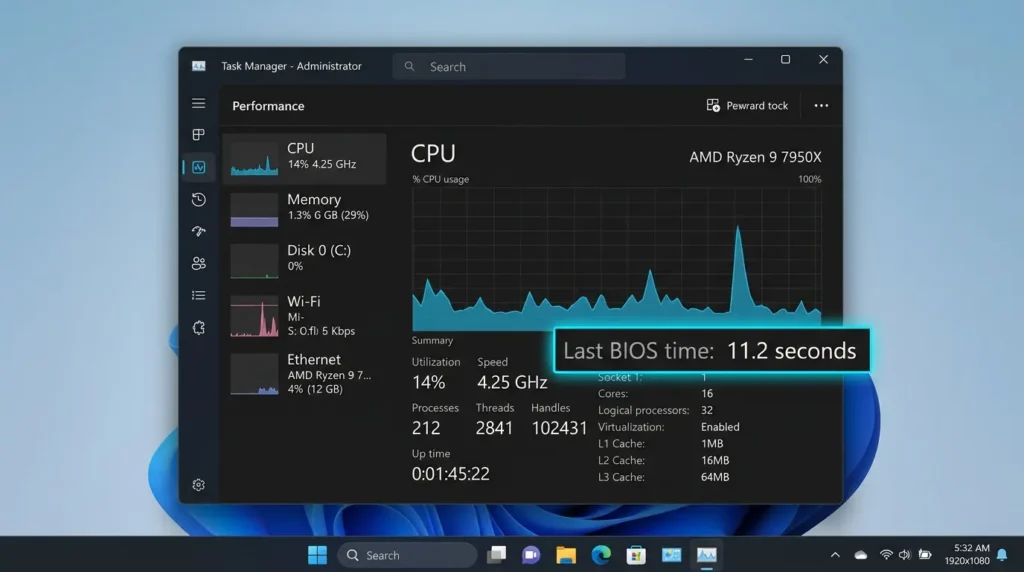
Task: Click the 4.25 GHz speed value
Action: click(512, 382)
